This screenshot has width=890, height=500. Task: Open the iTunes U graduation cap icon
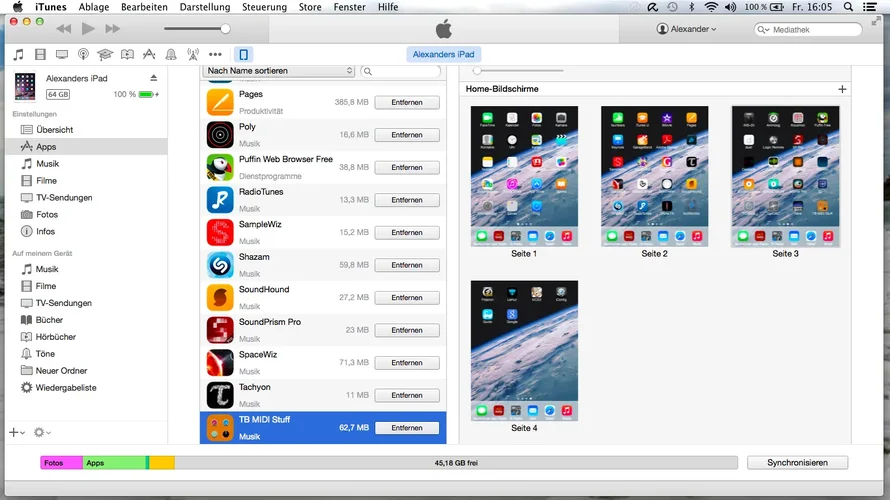click(x=105, y=54)
